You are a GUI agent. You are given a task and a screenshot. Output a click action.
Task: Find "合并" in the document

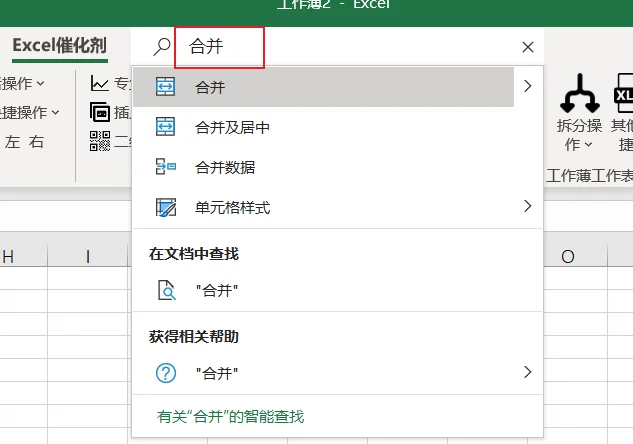point(337,290)
